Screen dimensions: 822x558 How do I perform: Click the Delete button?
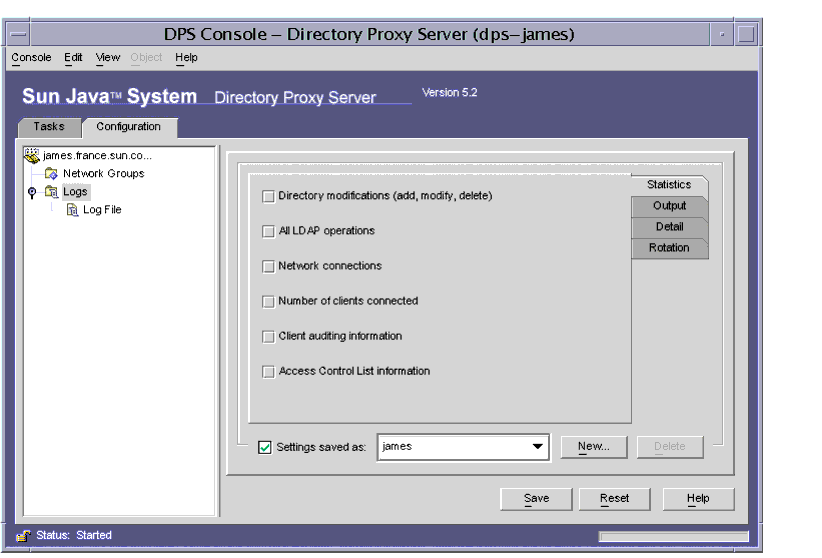tap(670, 447)
